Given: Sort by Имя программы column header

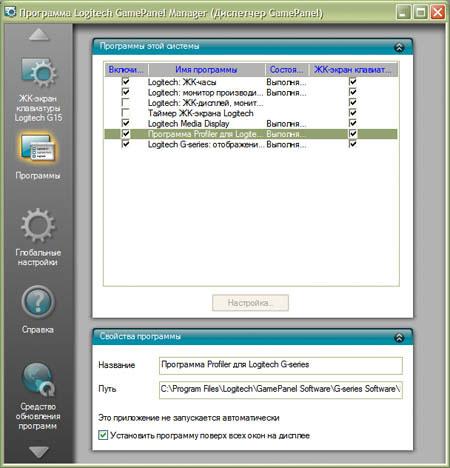Looking at the screenshot, I should pyautogui.click(x=206, y=70).
